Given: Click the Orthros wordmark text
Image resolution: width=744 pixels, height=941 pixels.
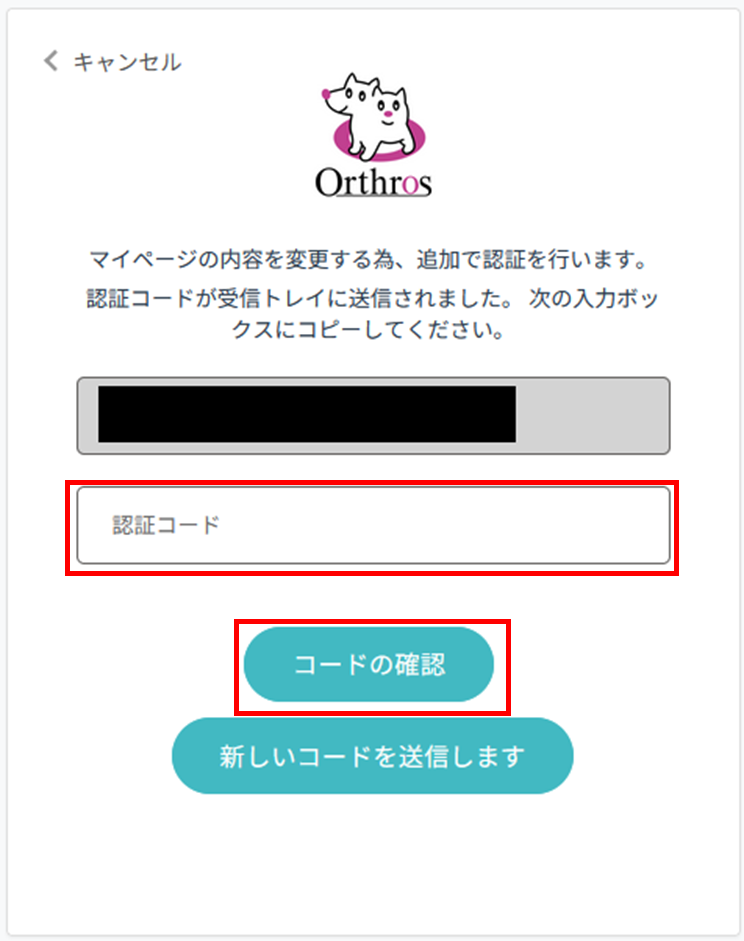Looking at the screenshot, I should (374, 182).
